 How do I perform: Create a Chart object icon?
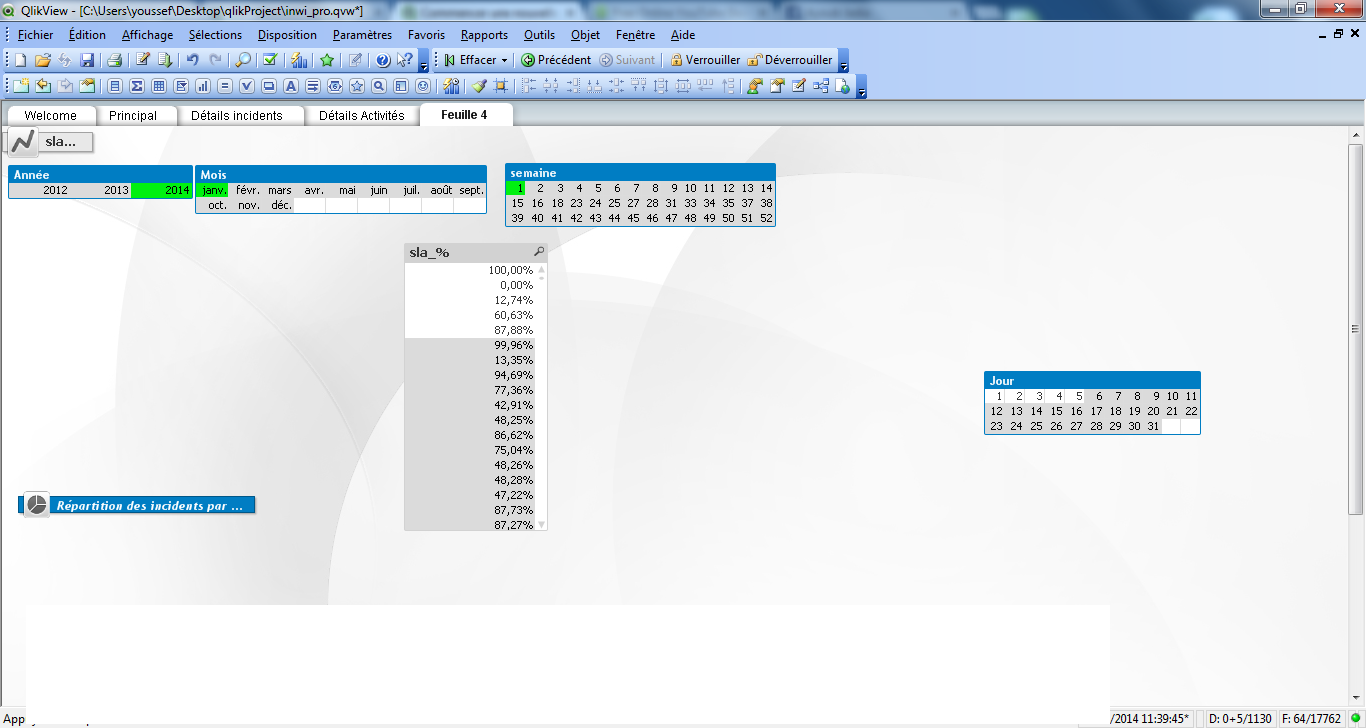203,86
